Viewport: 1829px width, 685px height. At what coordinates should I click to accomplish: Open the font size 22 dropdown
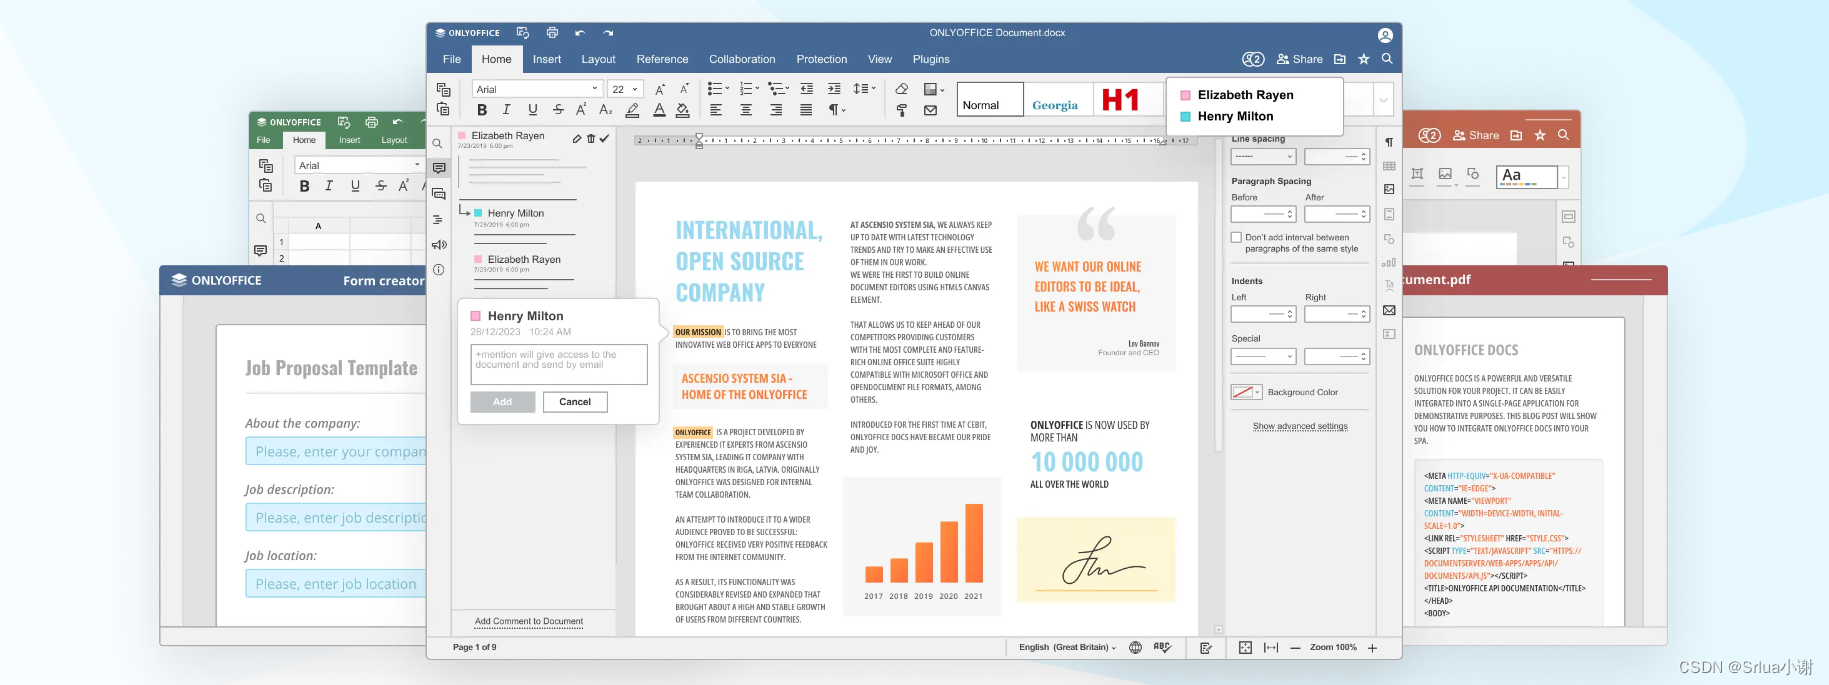[625, 89]
